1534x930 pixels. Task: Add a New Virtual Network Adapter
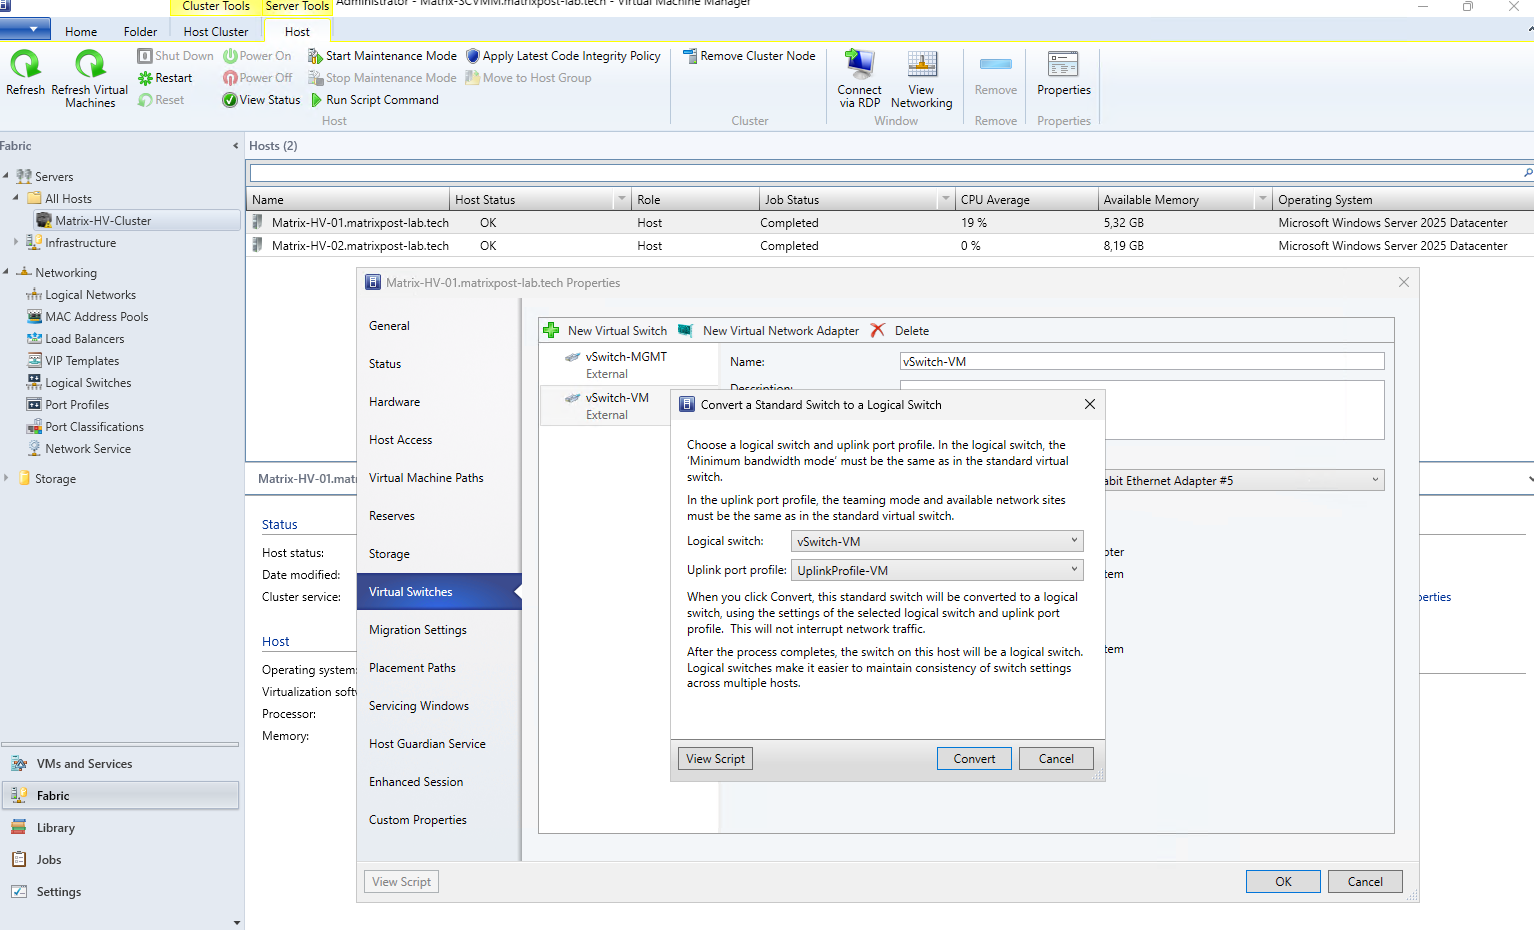768,331
